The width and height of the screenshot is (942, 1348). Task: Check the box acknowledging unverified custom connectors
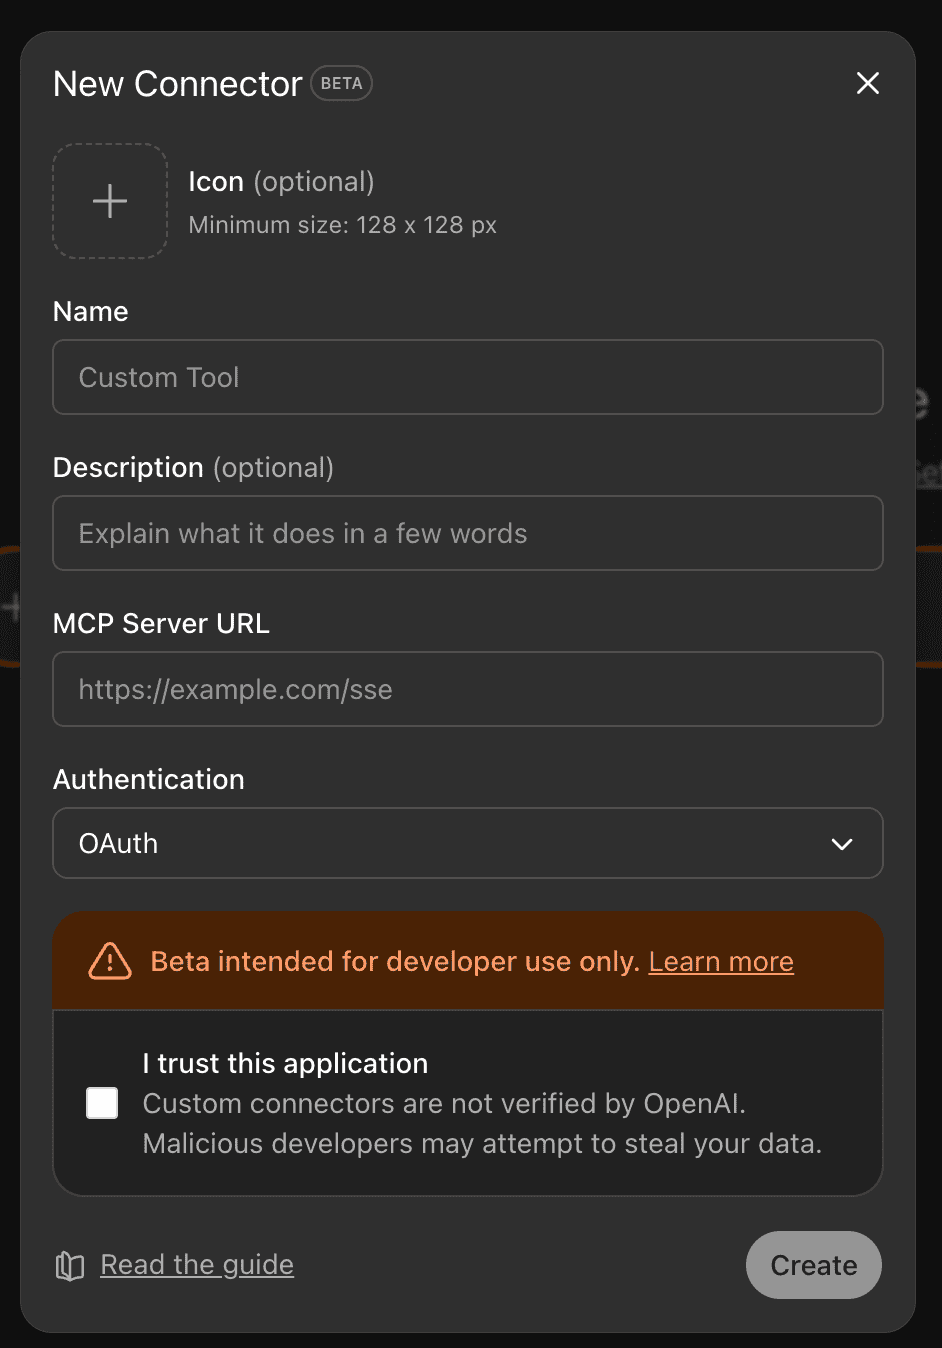[x=101, y=1102]
